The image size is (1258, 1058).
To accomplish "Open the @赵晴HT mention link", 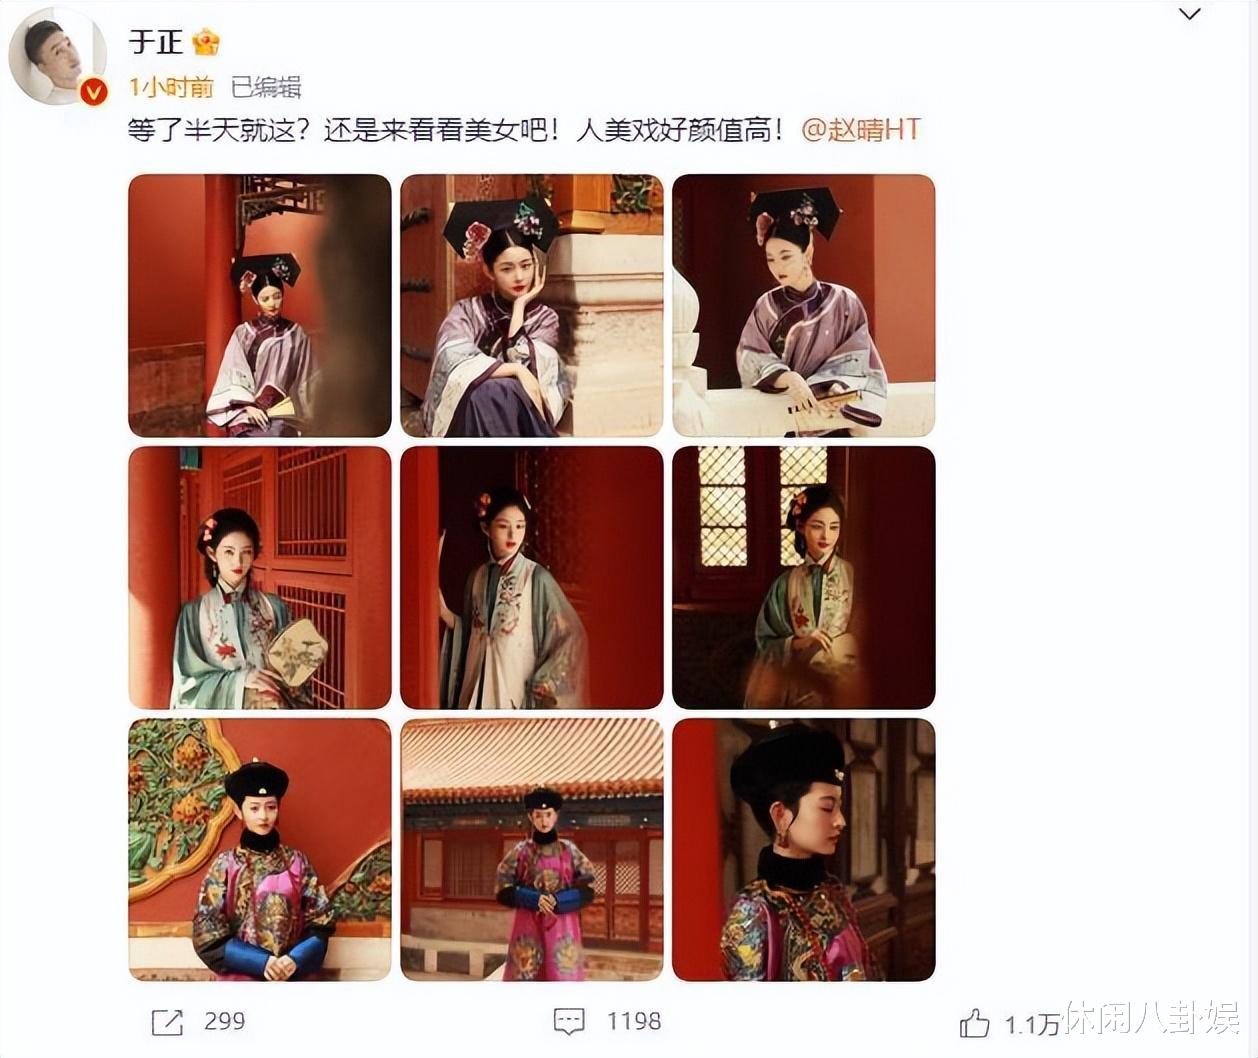I will click(x=860, y=130).
